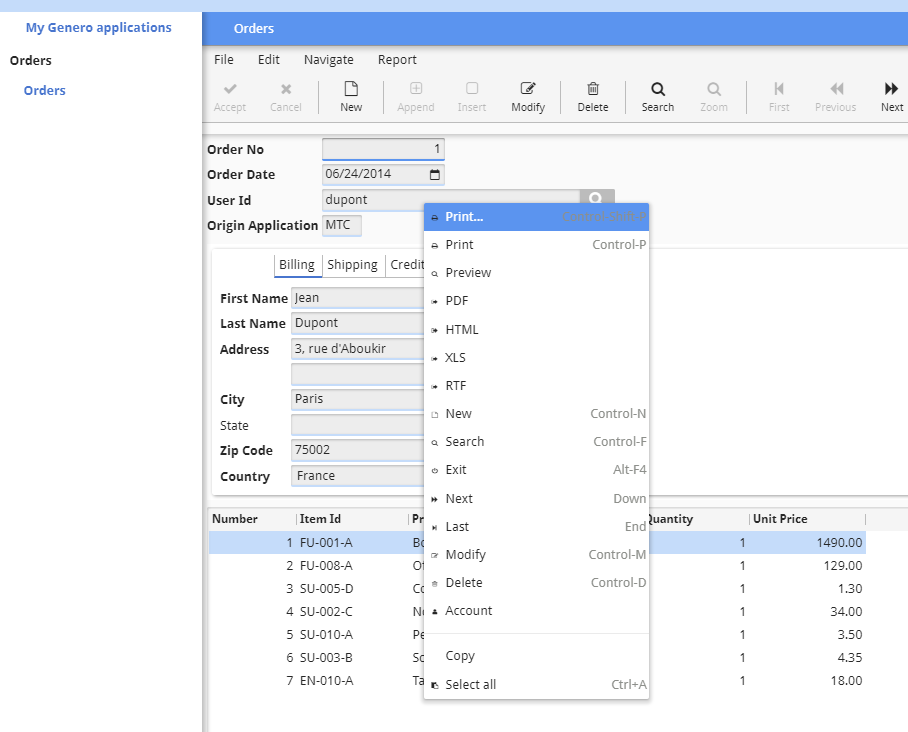Open the User Id lookup magnifier
Image resolution: width=908 pixels, height=732 pixels.
[x=597, y=198]
